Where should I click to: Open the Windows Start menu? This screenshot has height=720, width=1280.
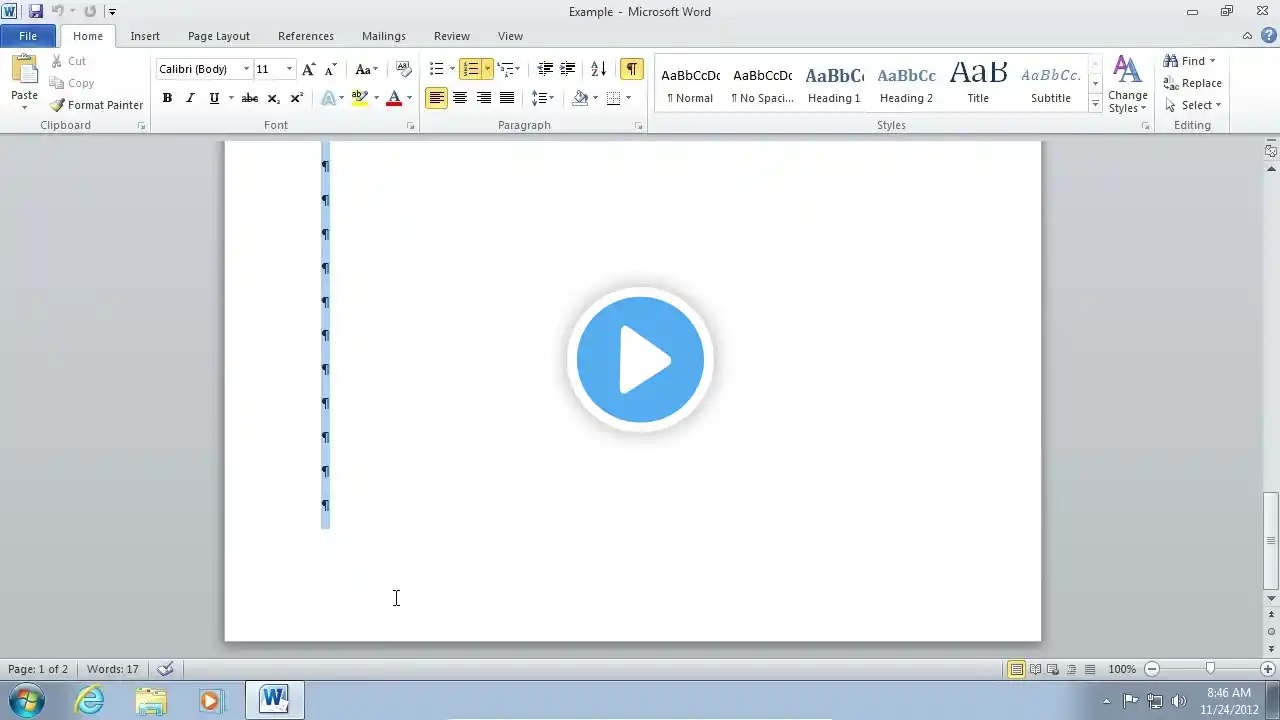(x=27, y=700)
